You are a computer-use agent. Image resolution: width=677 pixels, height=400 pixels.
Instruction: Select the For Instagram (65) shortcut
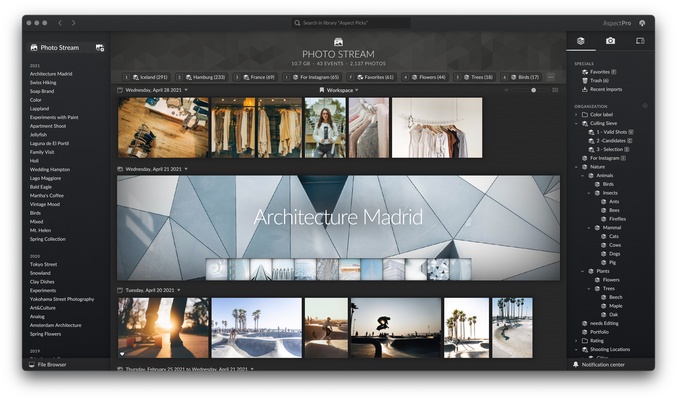click(312, 77)
